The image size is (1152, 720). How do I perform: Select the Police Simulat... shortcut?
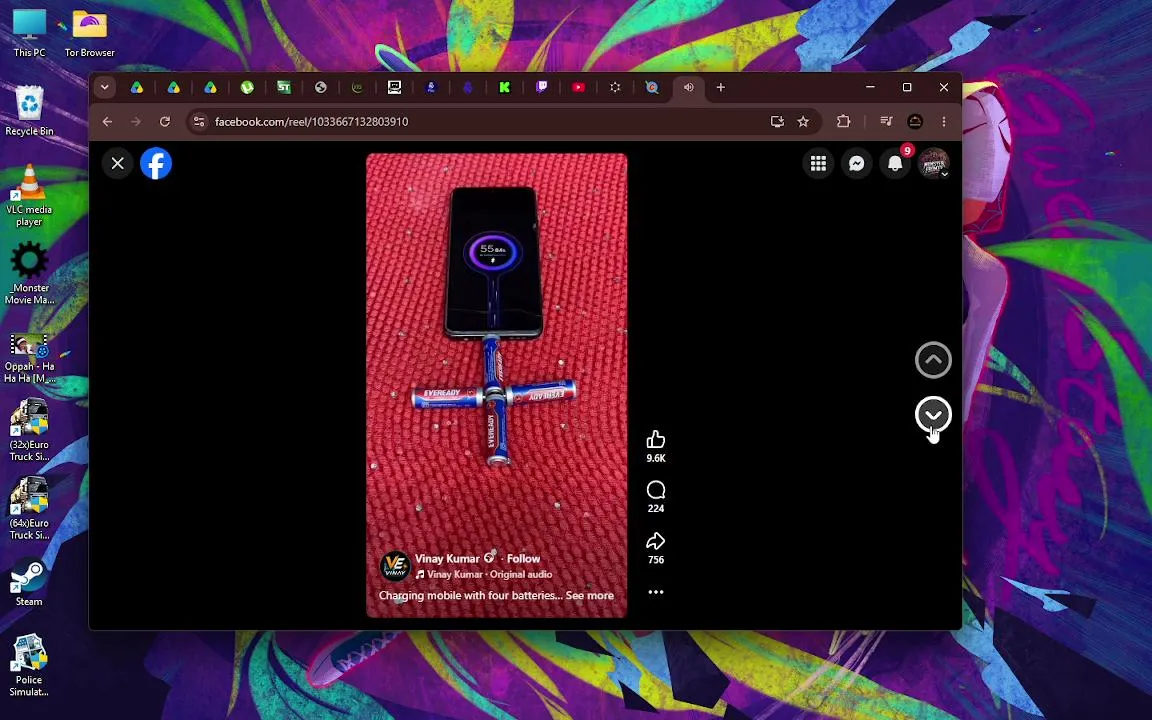pyautogui.click(x=29, y=666)
